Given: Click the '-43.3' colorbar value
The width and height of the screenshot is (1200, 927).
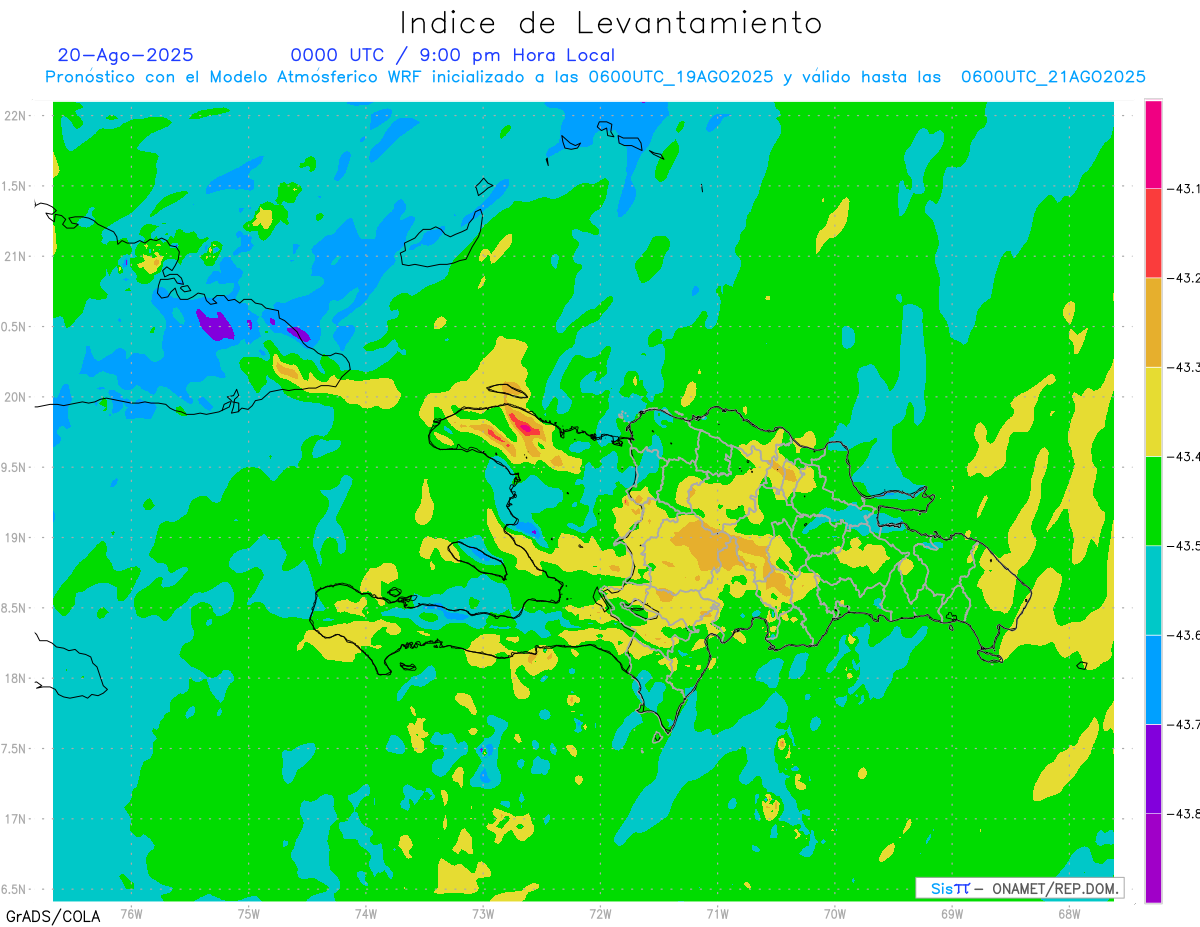Looking at the screenshot, I should (1184, 367).
